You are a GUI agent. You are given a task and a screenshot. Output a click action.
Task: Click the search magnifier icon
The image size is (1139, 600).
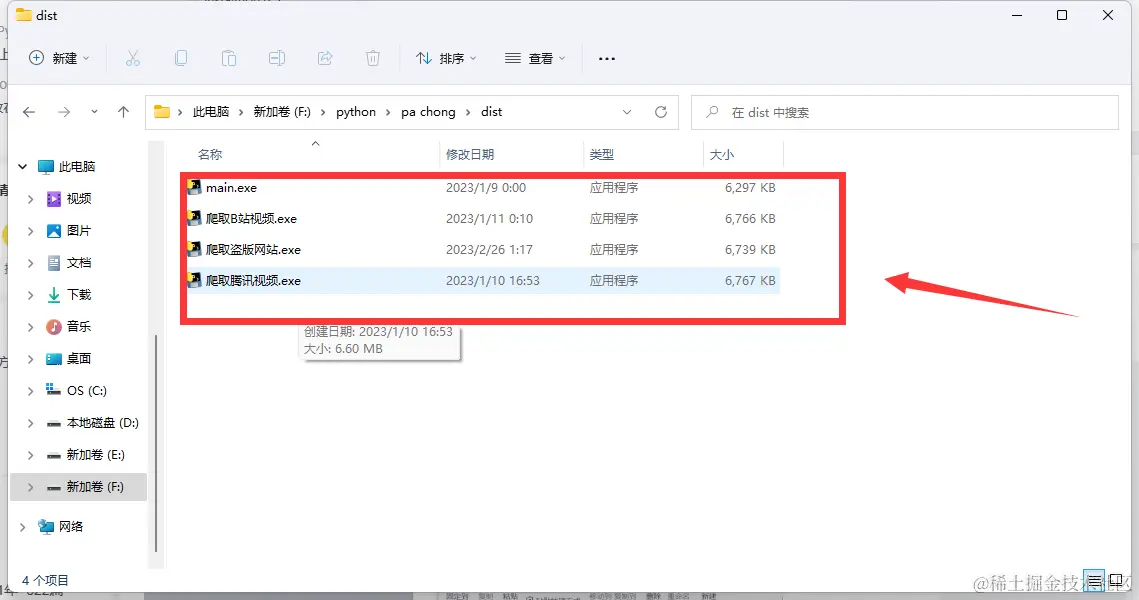[712, 112]
